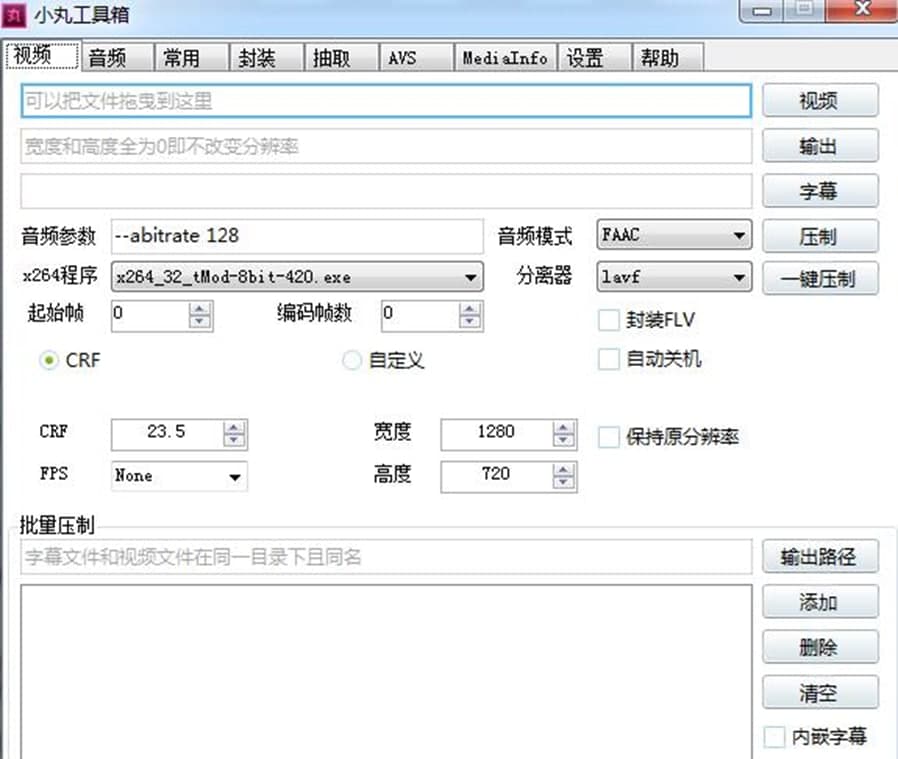This screenshot has height=759, width=898.
Task: Select the 自定义 radio button
Action: (352, 360)
